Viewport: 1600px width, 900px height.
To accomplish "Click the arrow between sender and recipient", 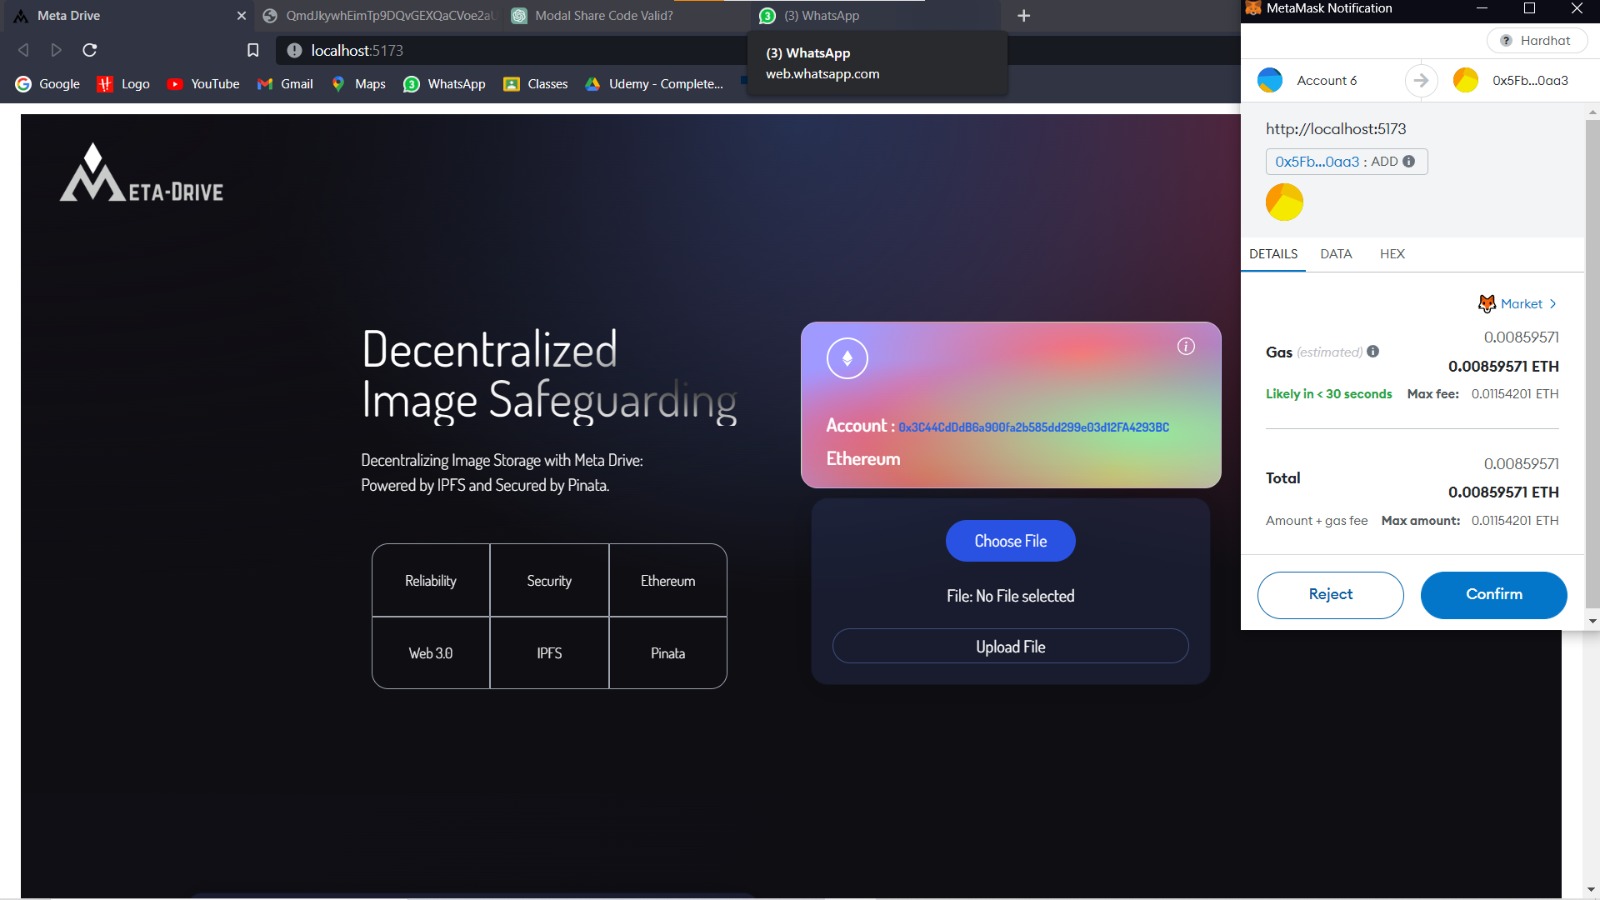I will tap(1421, 80).
